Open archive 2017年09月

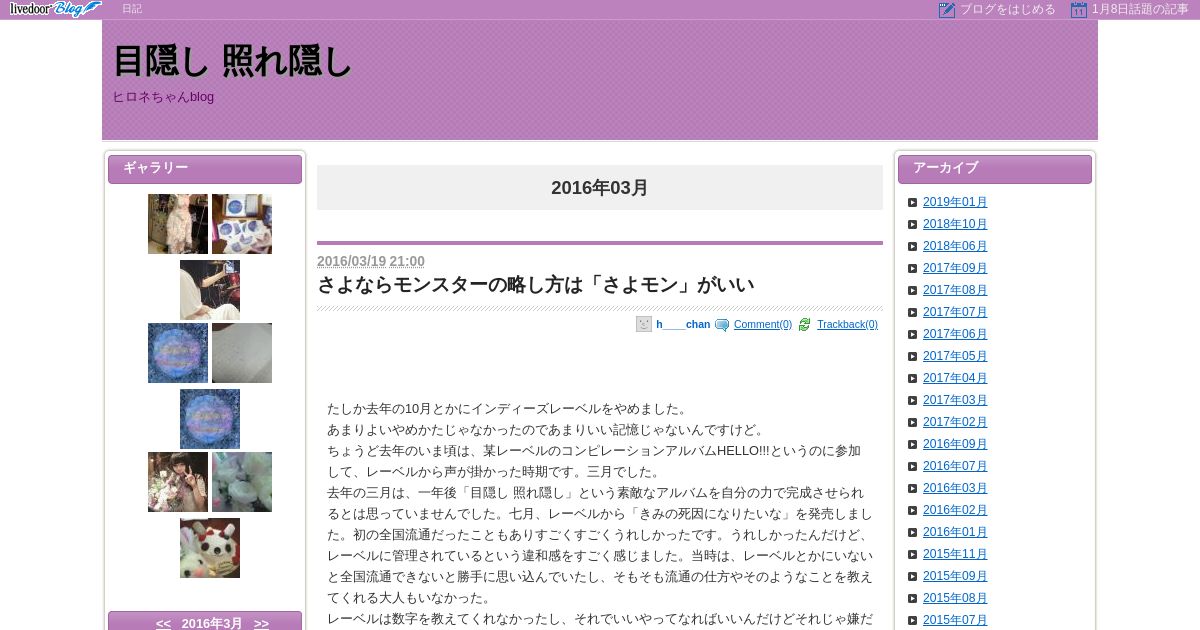click(x=955, y=268)
